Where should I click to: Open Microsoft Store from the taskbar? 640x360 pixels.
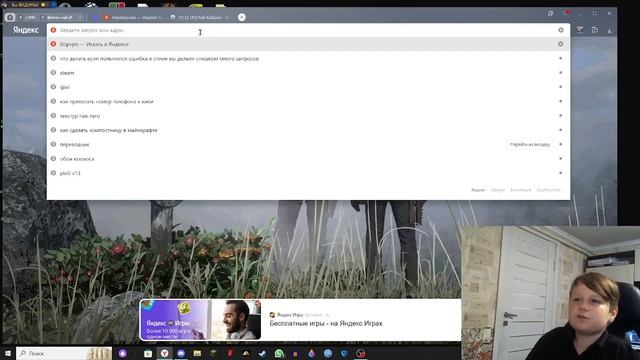[148, 353]
